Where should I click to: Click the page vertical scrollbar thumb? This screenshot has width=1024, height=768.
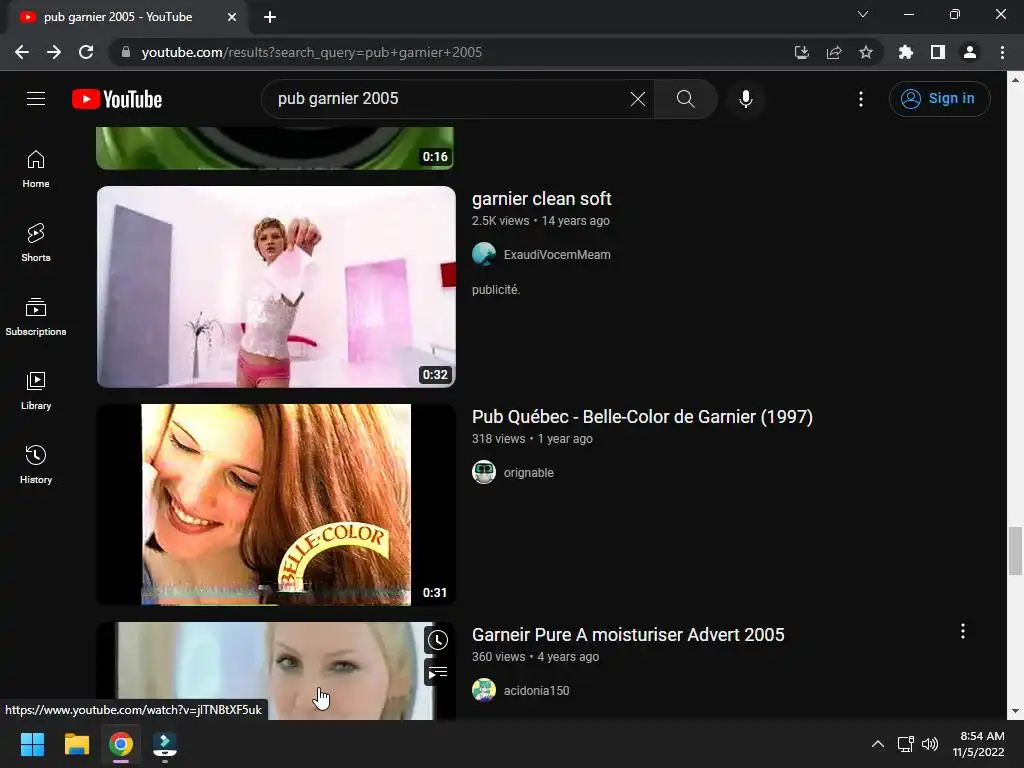pyautogui.click(x=1015, y=550)
